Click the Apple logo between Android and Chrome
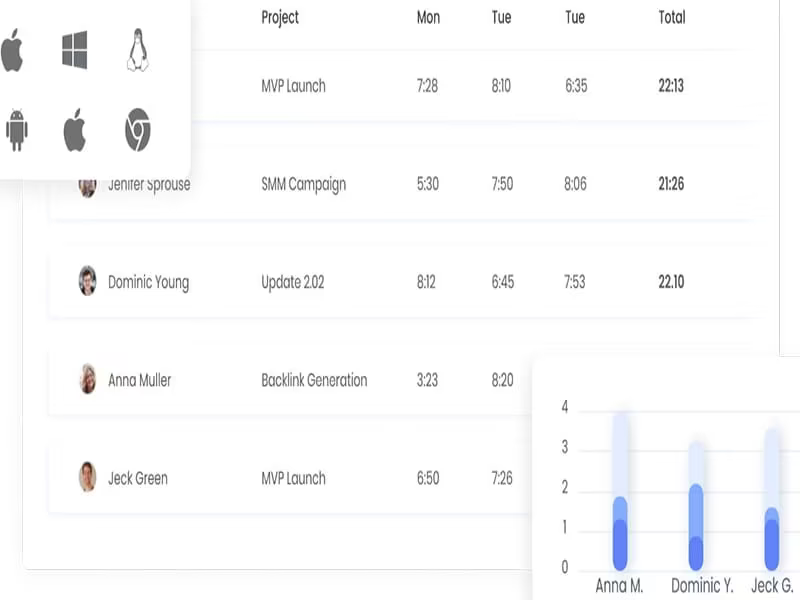Viewport: 800px width, 600px height. [x=74, y=130]
